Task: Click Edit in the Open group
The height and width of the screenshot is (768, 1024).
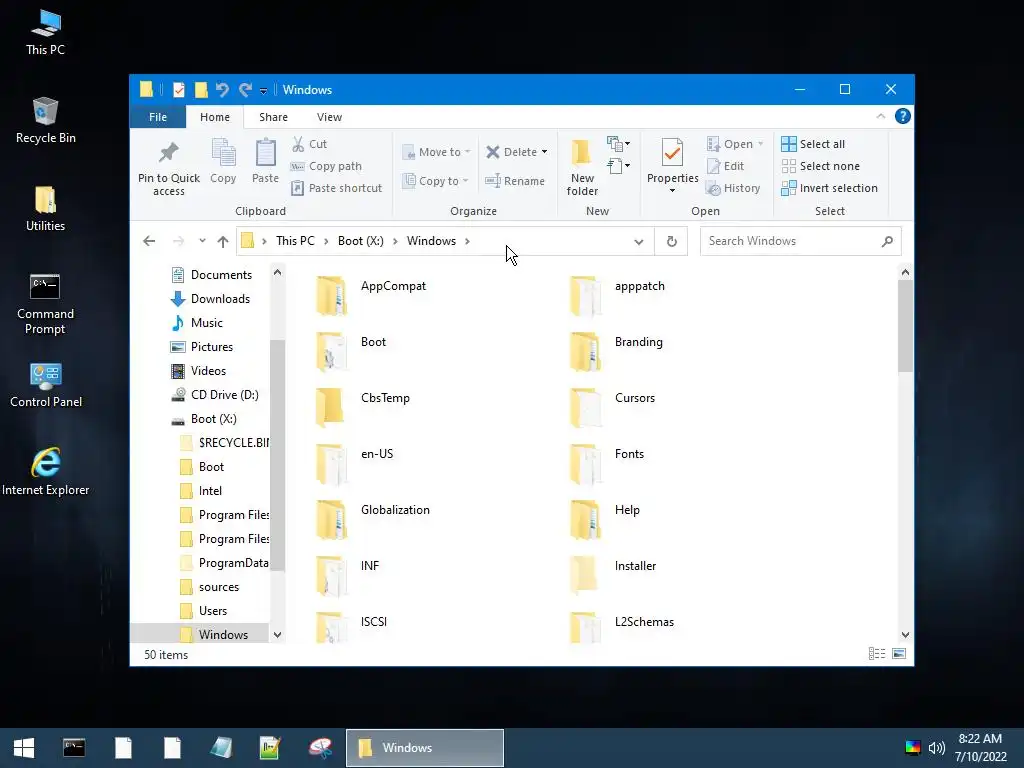Action: point(726,166)
